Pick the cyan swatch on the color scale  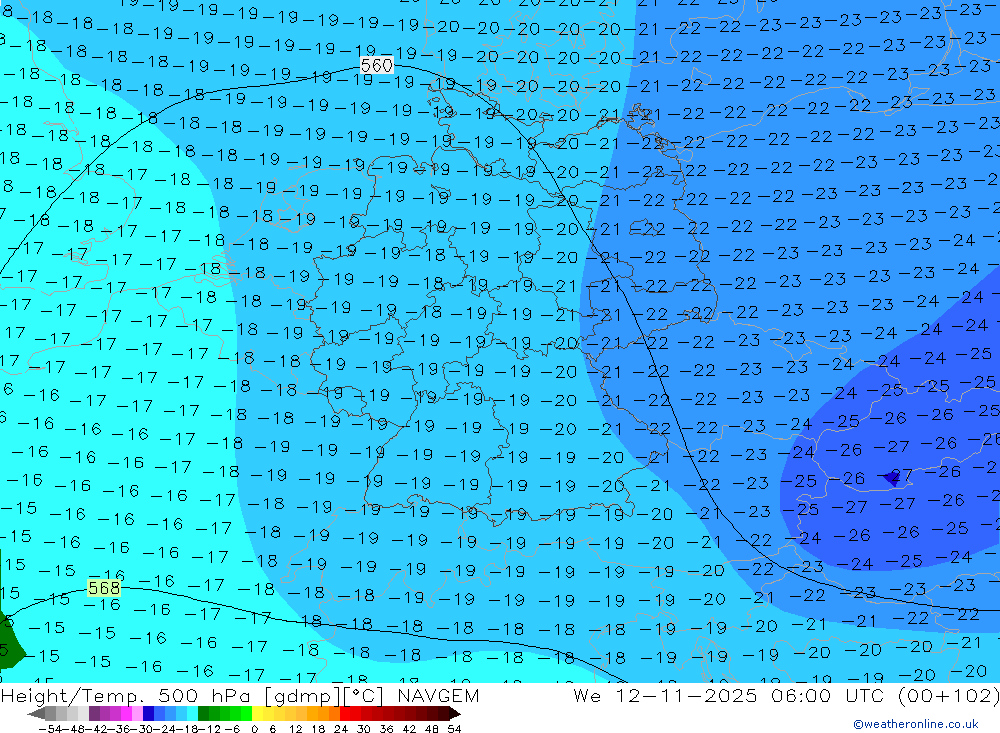click(192, 714)
